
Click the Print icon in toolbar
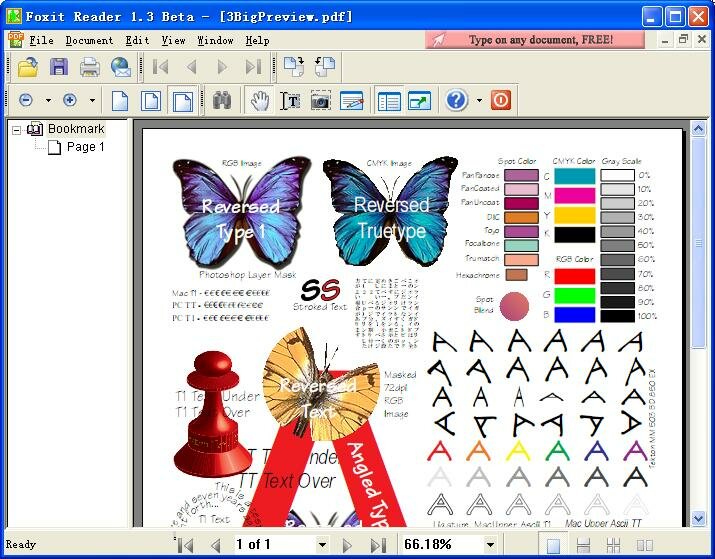click(90, 67)
